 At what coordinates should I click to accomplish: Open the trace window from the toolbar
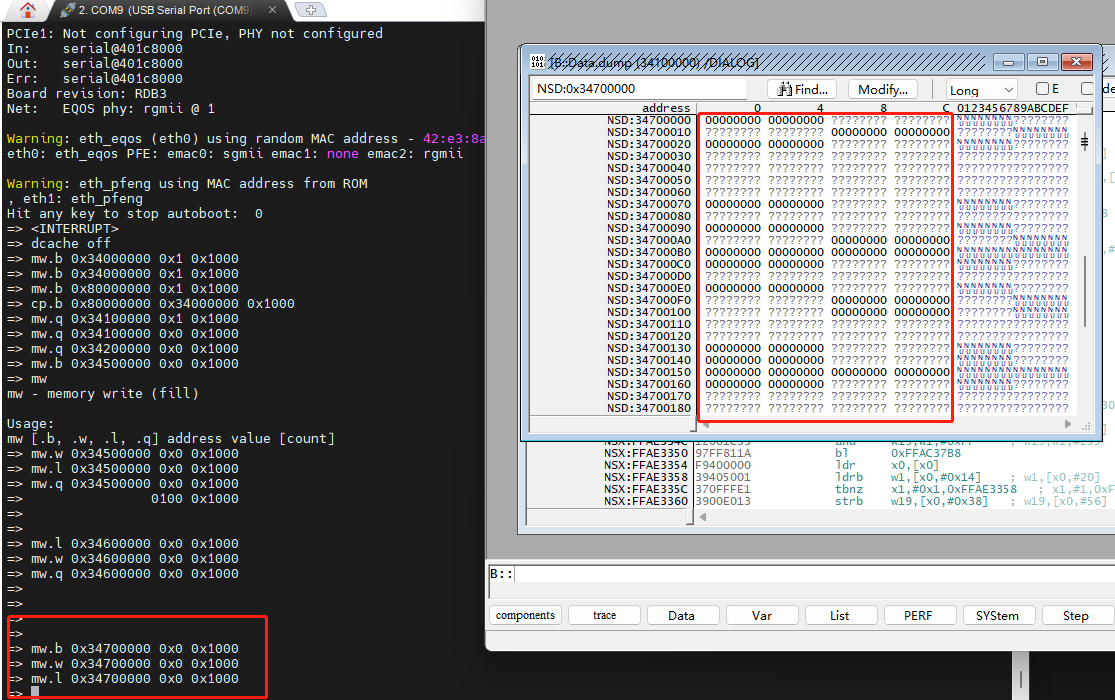603,615
